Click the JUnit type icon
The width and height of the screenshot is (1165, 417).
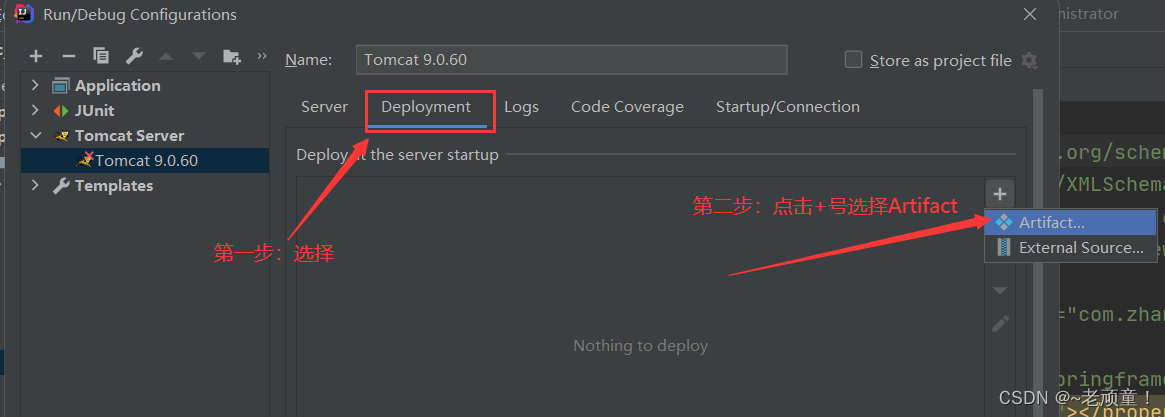click(x=61, y=111)
